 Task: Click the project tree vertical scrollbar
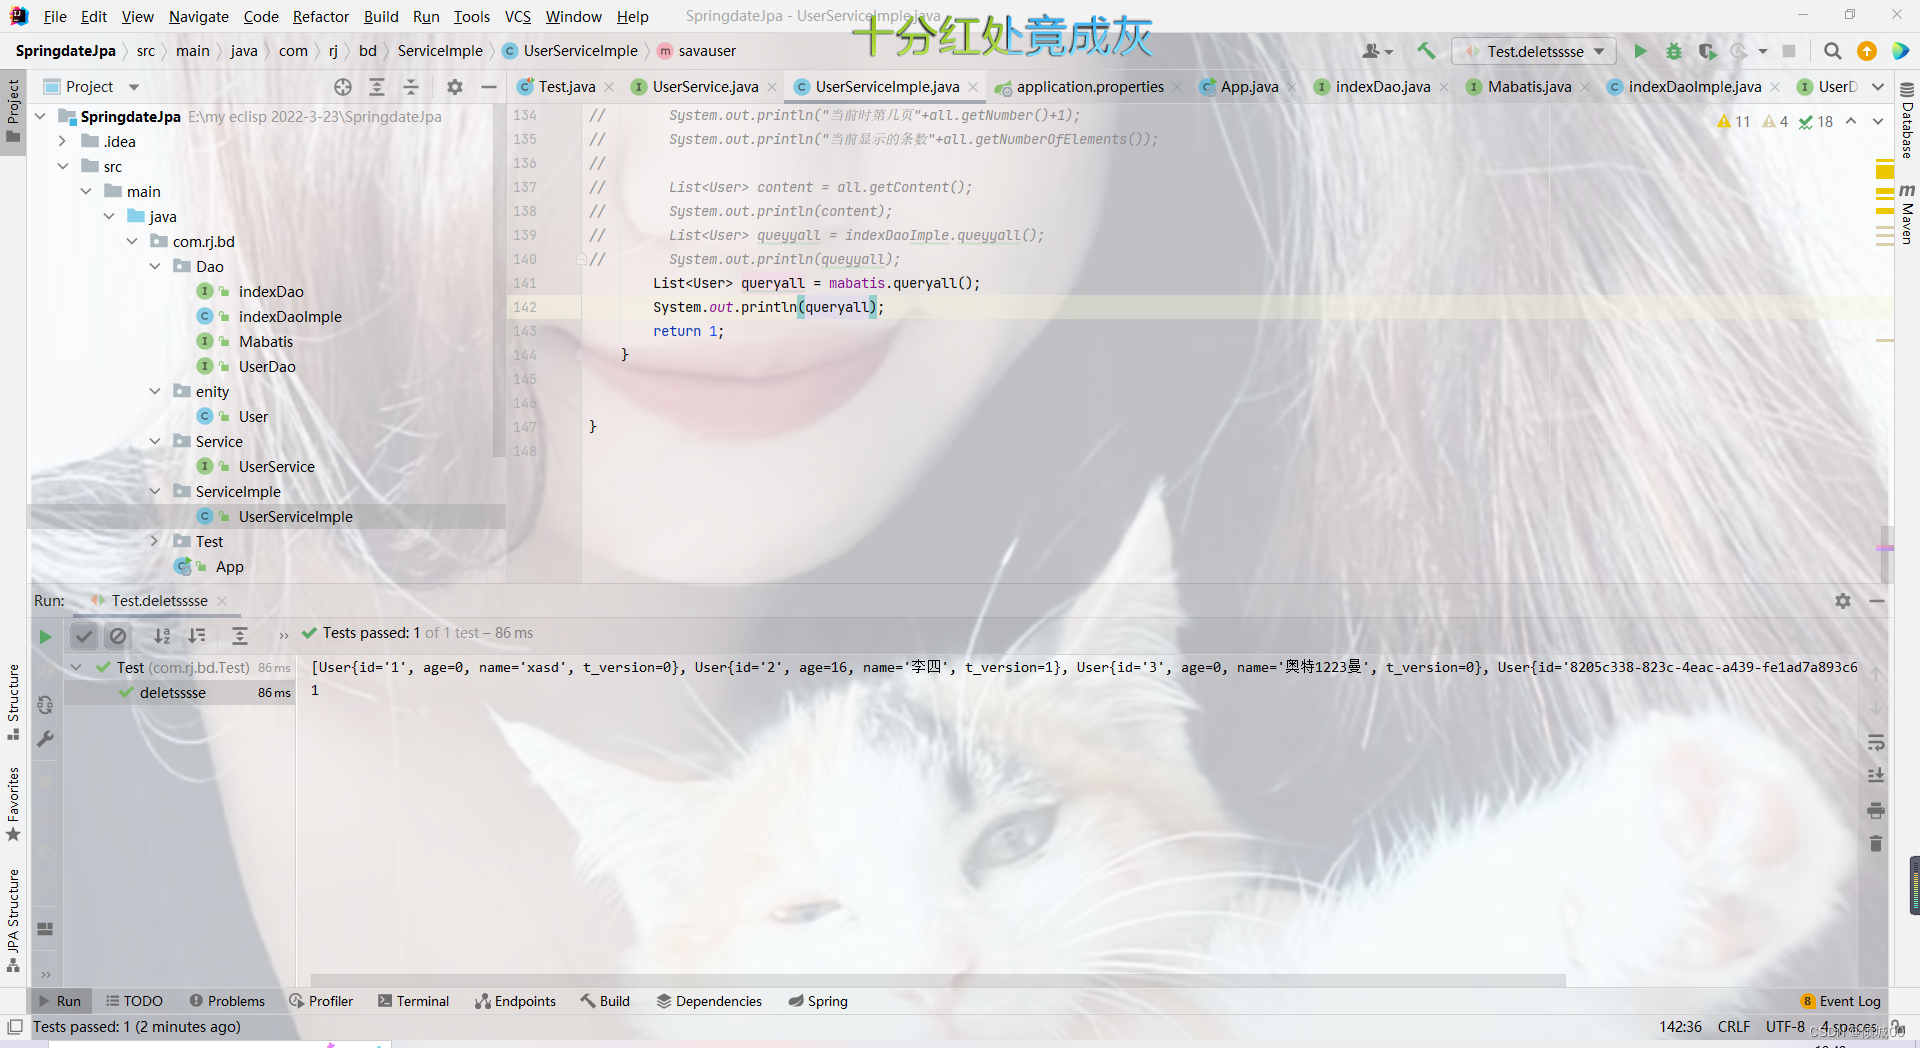point(499,280)
